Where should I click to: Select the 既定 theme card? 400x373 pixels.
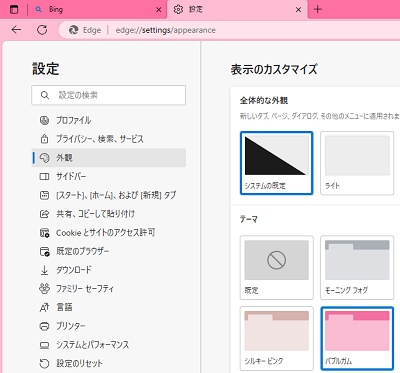click(276, 267)
